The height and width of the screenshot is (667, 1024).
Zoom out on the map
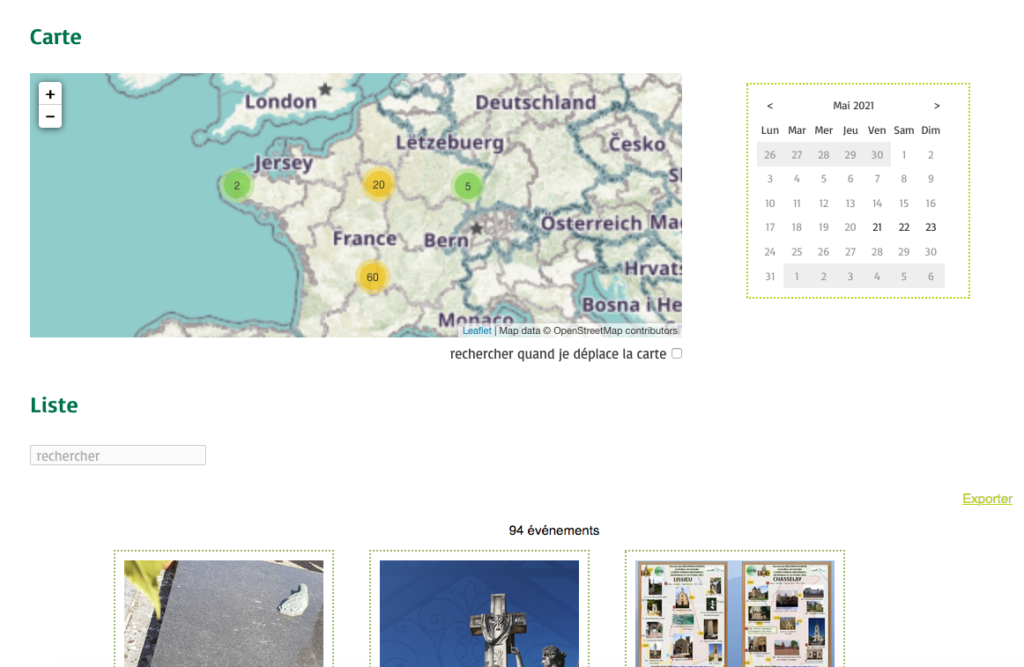click(x=50, y=117)
